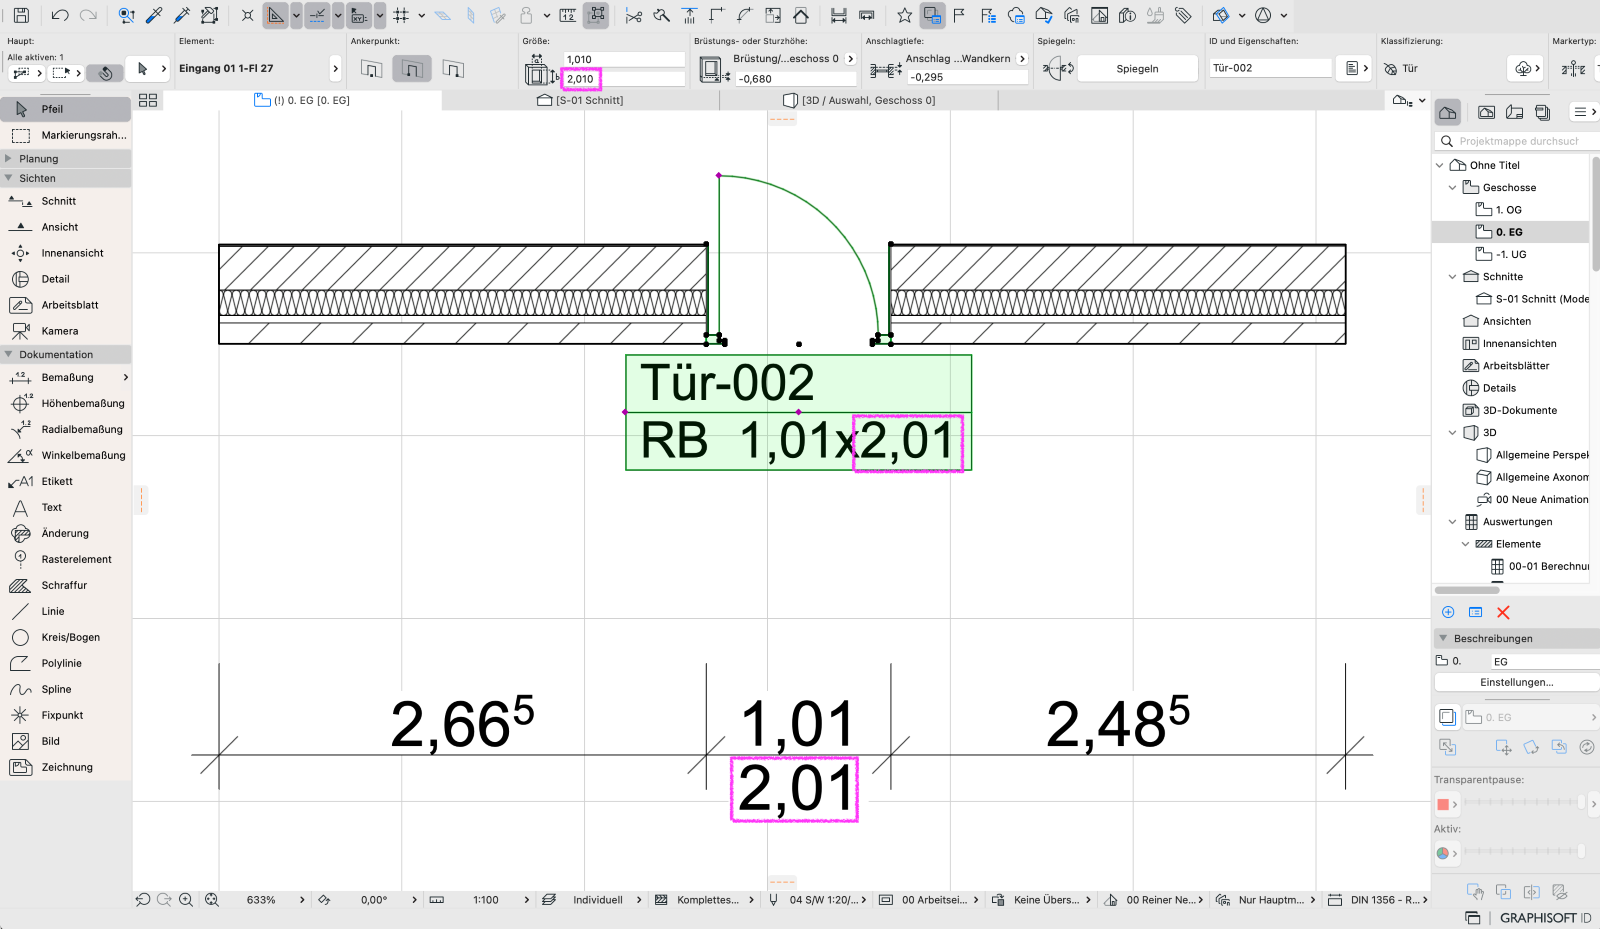1600x929 pixels.
Task: Click the red delete X in navigator
Action: pos(1503,612)
